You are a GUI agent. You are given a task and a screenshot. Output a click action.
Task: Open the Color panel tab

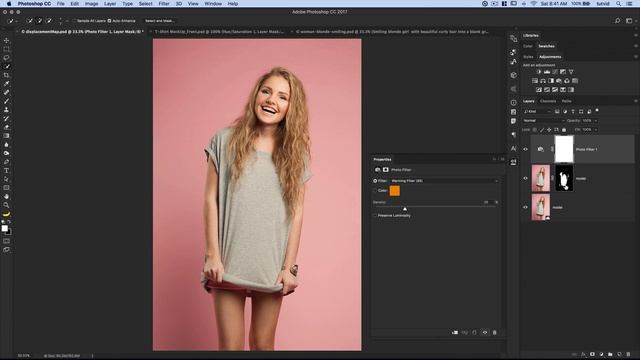point(528,46)
